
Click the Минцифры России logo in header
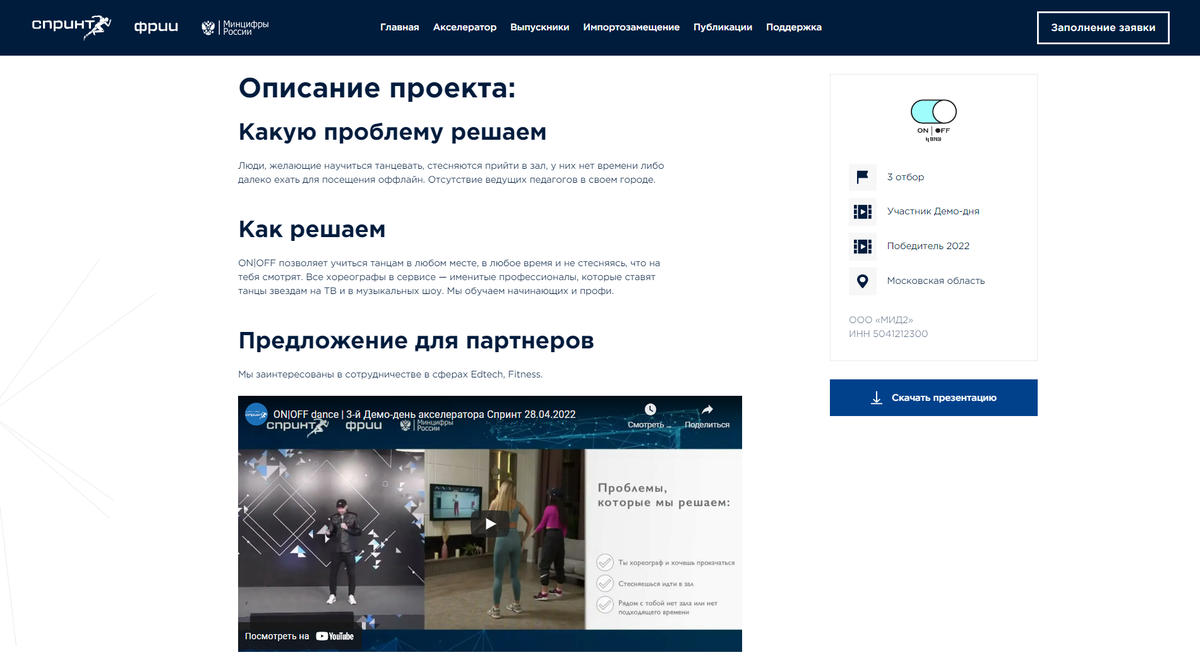(235, 27)
